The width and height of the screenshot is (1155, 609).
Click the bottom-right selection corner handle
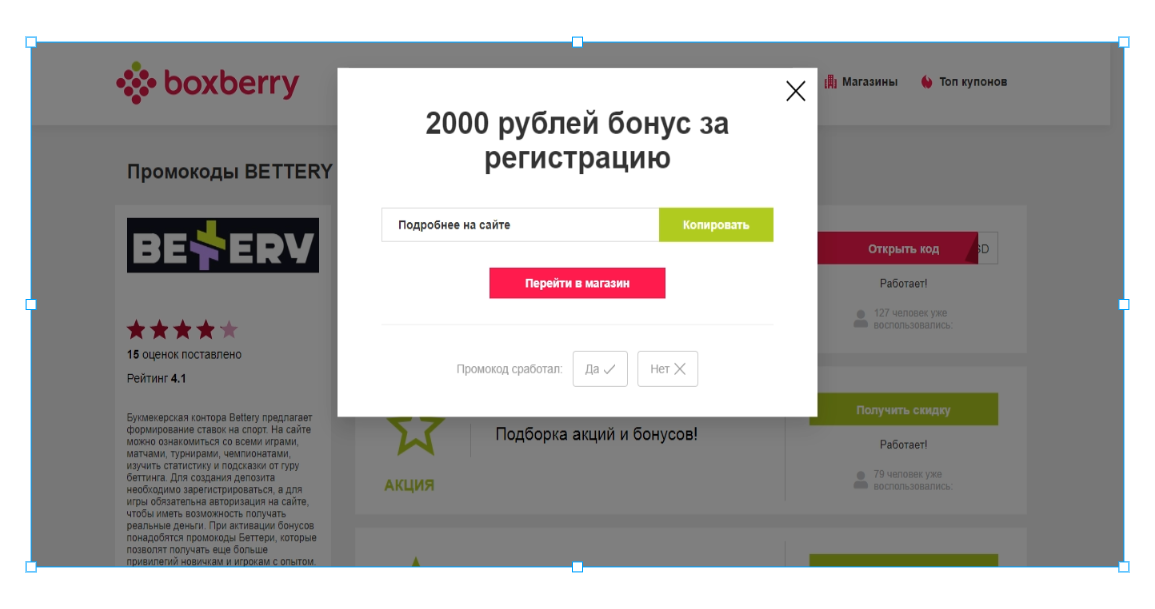(x=1124, y=567)
